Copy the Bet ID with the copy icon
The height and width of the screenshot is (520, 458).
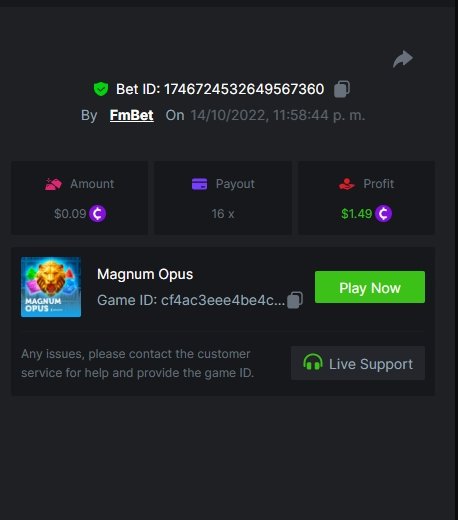342,89
